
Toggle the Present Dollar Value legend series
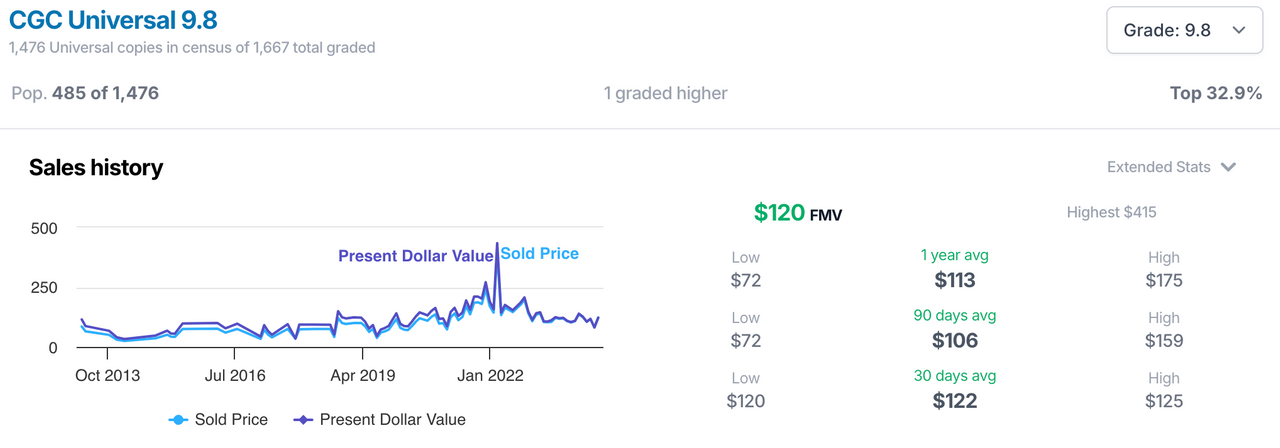pyautogui.click(x=379, y=420)
